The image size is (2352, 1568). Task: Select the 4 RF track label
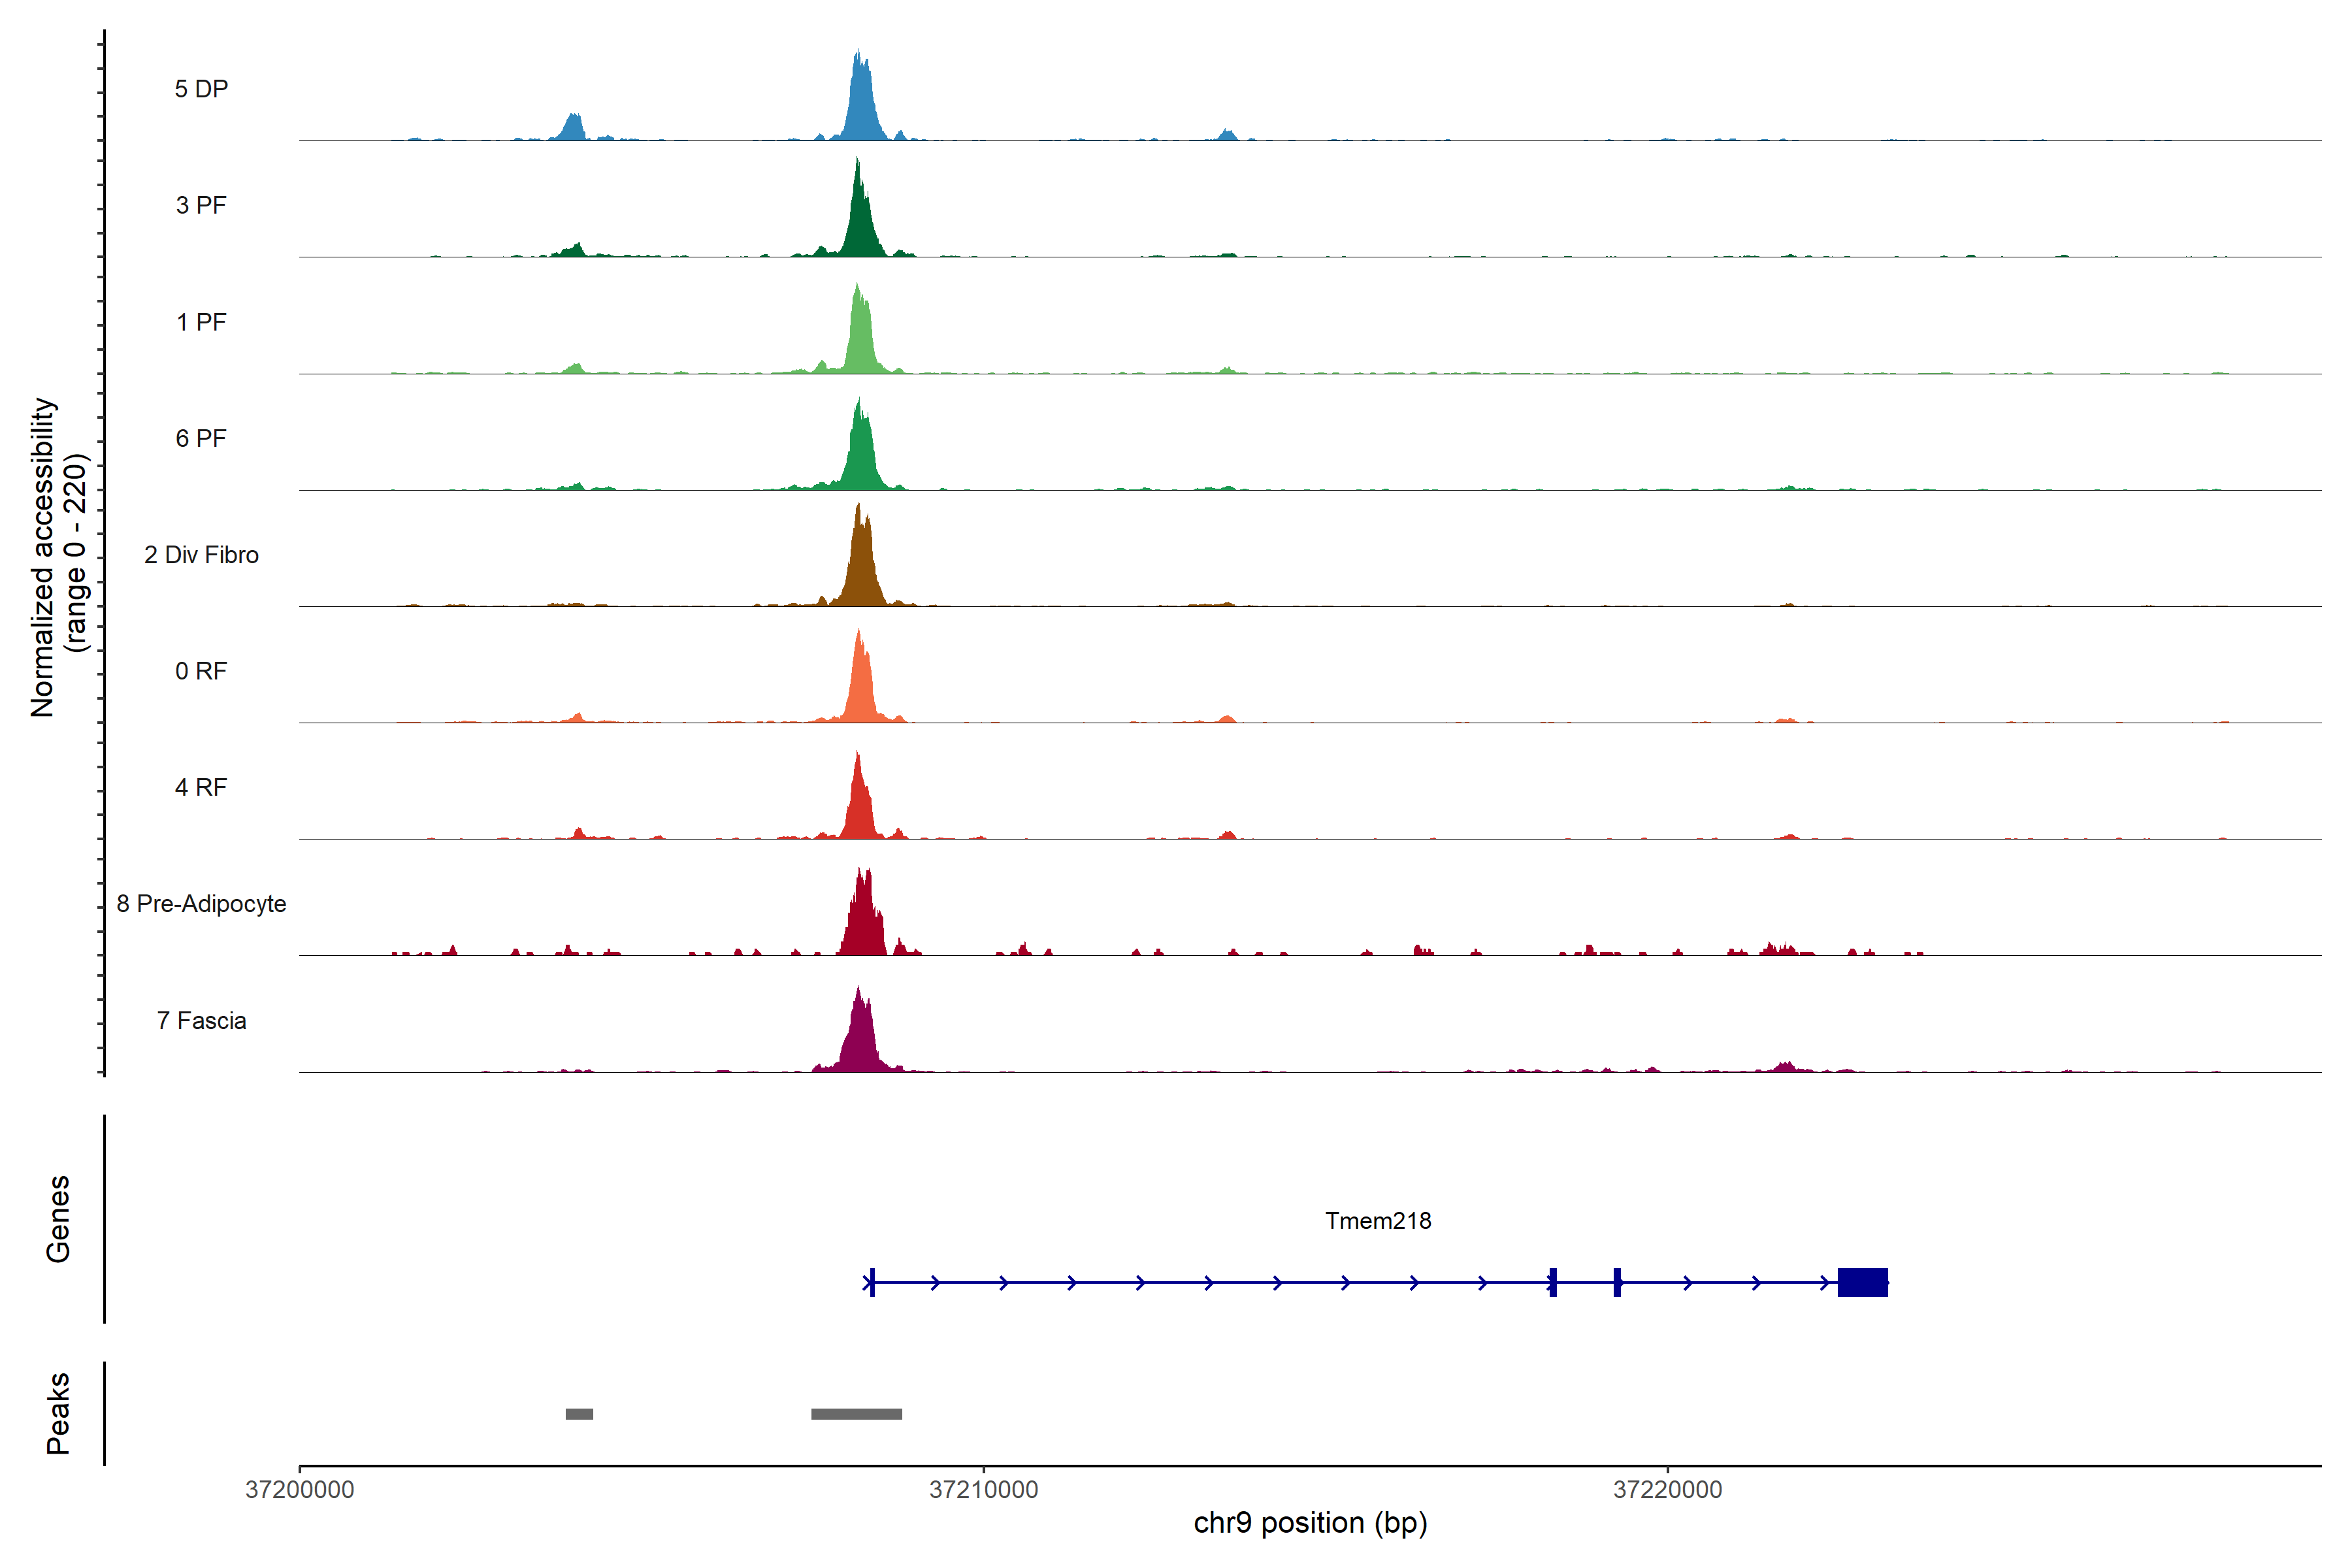pos(201,788)
